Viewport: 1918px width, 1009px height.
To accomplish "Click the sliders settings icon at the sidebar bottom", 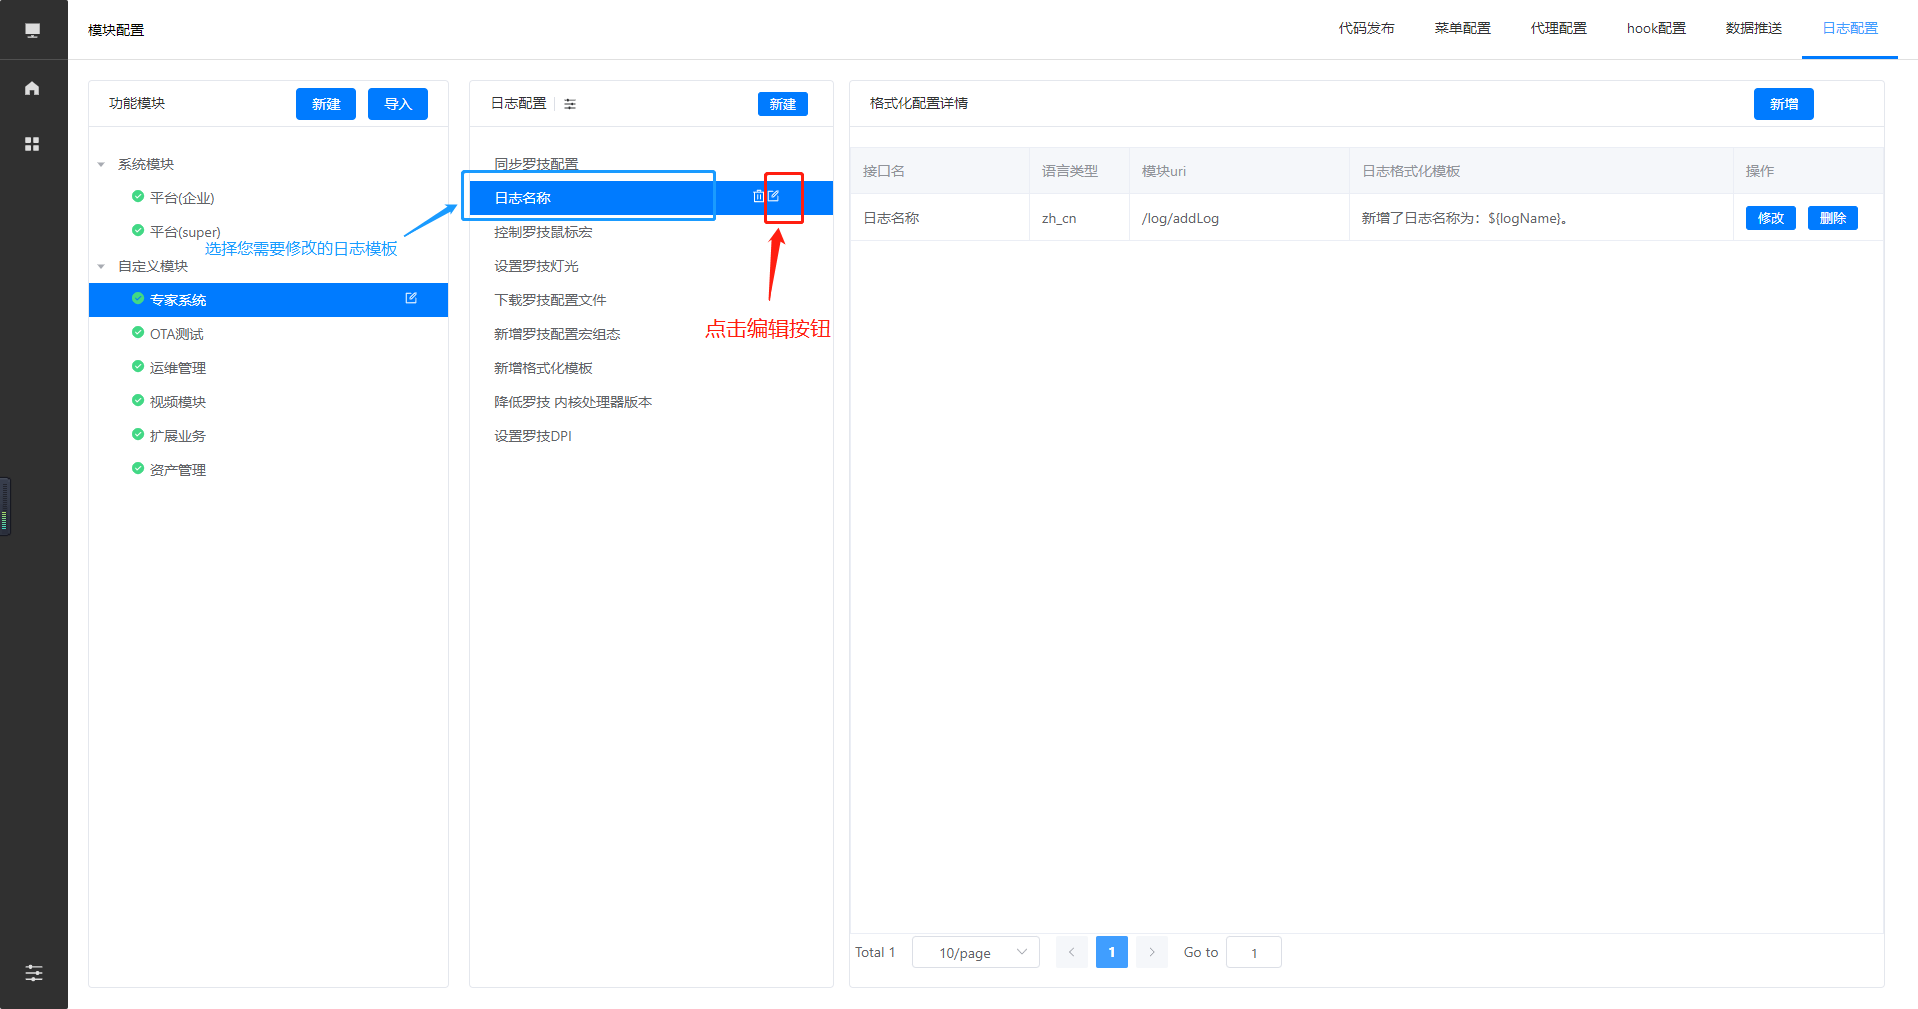I will (33, 972).
